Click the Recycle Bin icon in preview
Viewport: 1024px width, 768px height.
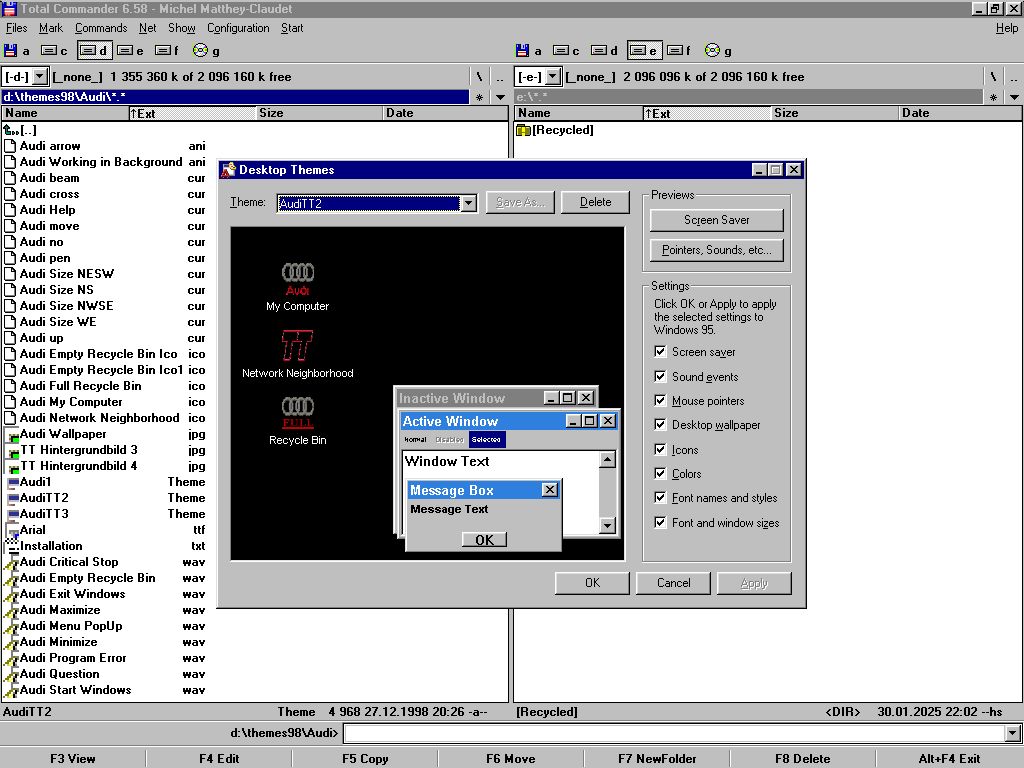pyautogui.click(x=297, y=412)
